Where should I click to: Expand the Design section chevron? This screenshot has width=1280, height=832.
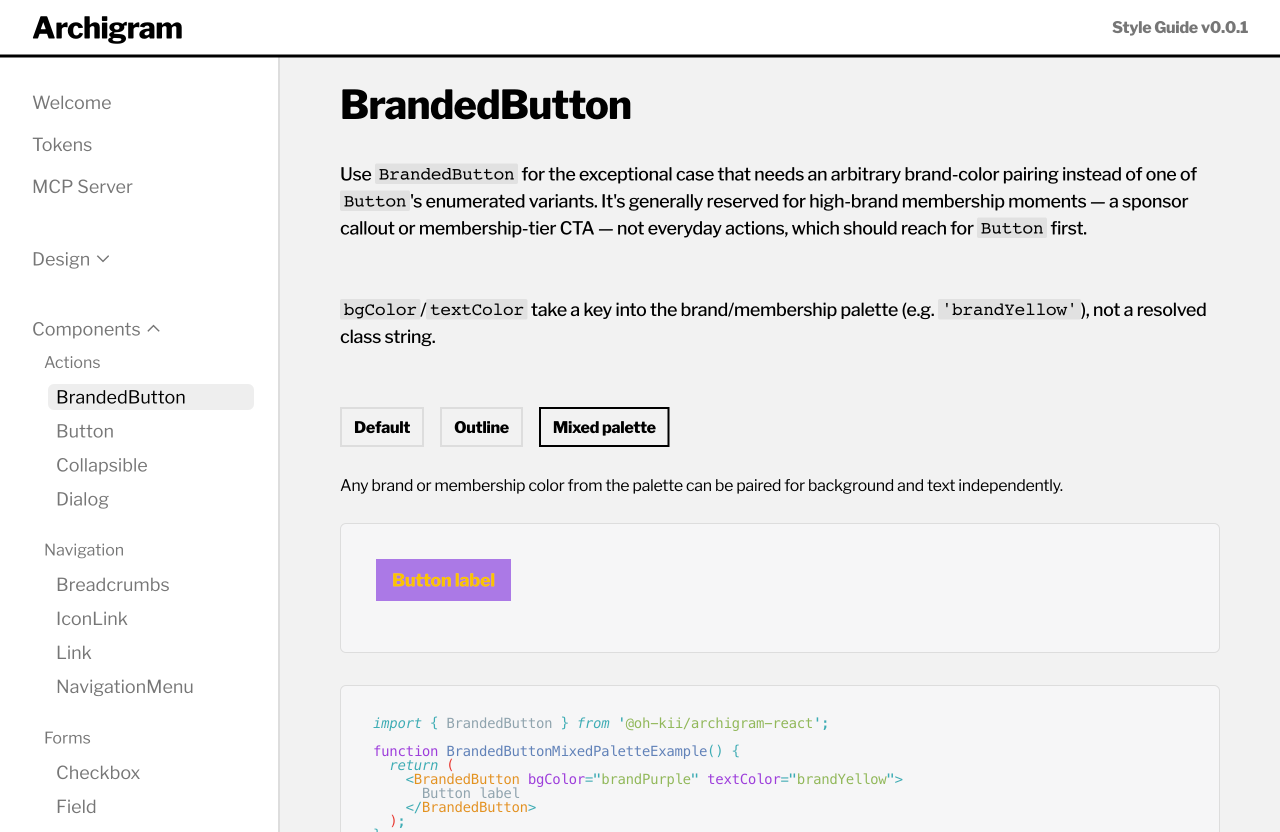103,259
